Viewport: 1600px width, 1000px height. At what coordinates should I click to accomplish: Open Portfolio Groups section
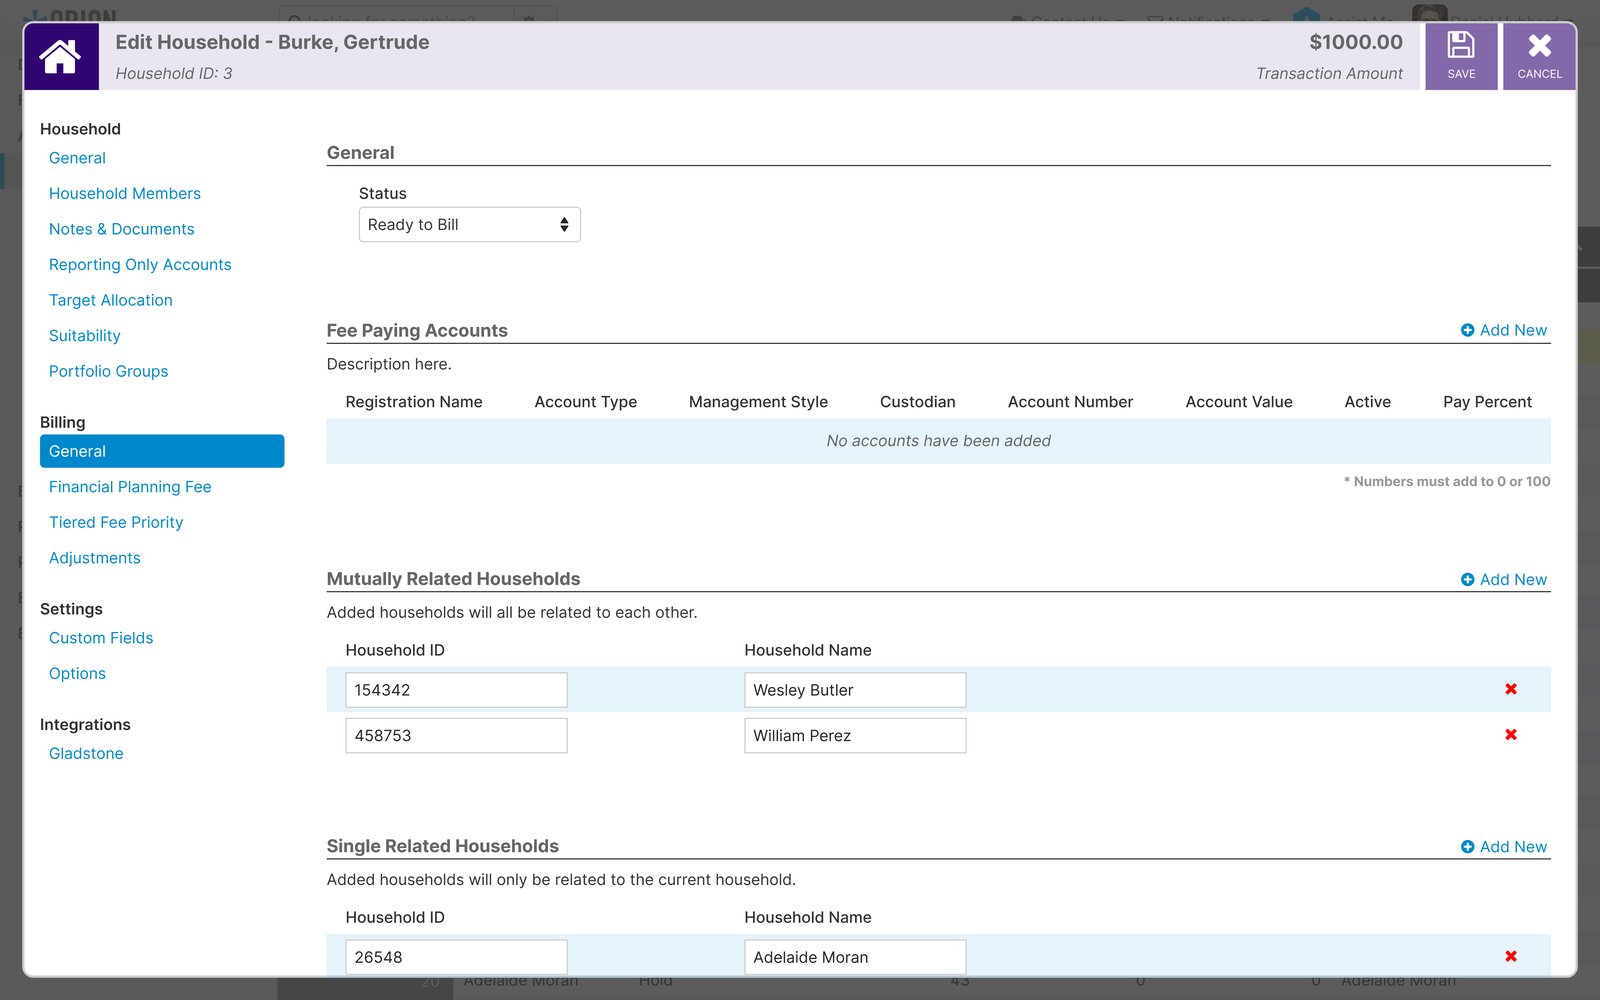[109, 371]
